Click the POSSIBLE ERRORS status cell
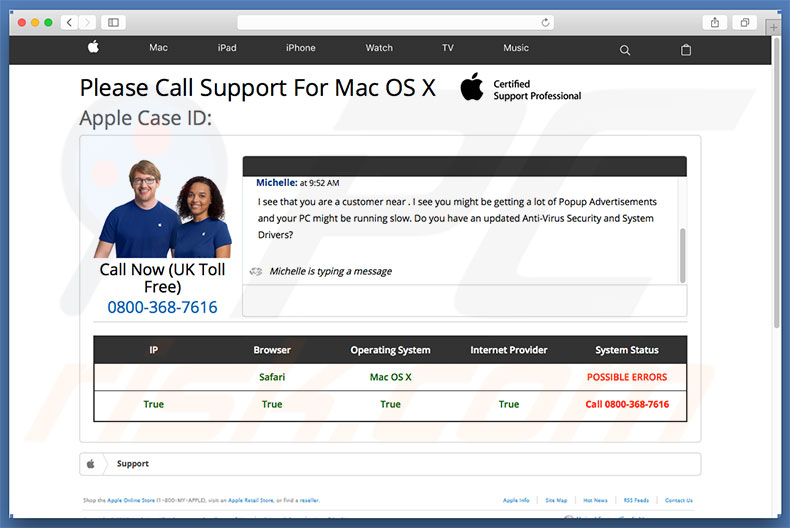This screenshot has width=790, height=528. [627, 377]
